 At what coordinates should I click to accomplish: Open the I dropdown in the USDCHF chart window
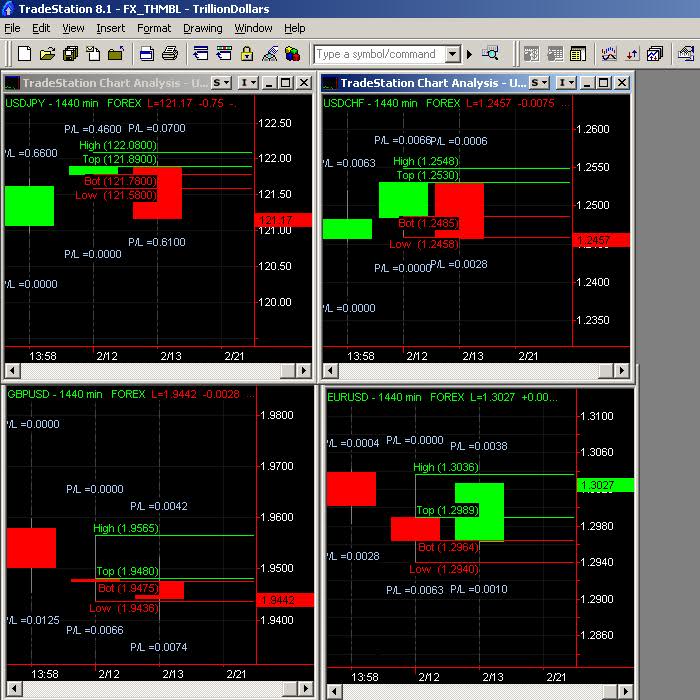(x=566, y=83)
